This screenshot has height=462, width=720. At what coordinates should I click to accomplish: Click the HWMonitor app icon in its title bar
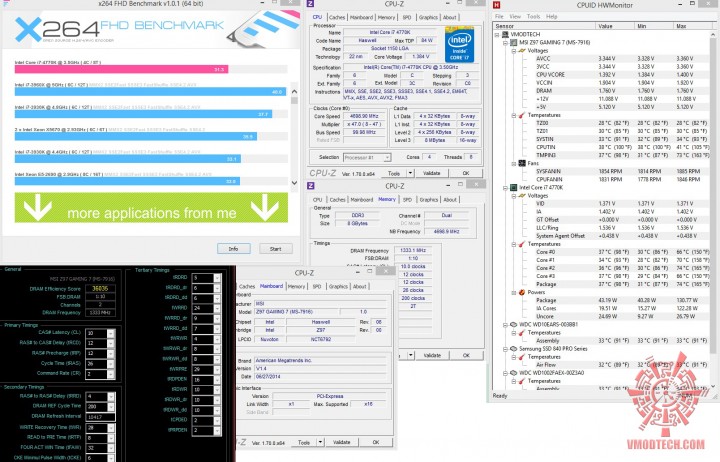496,5
